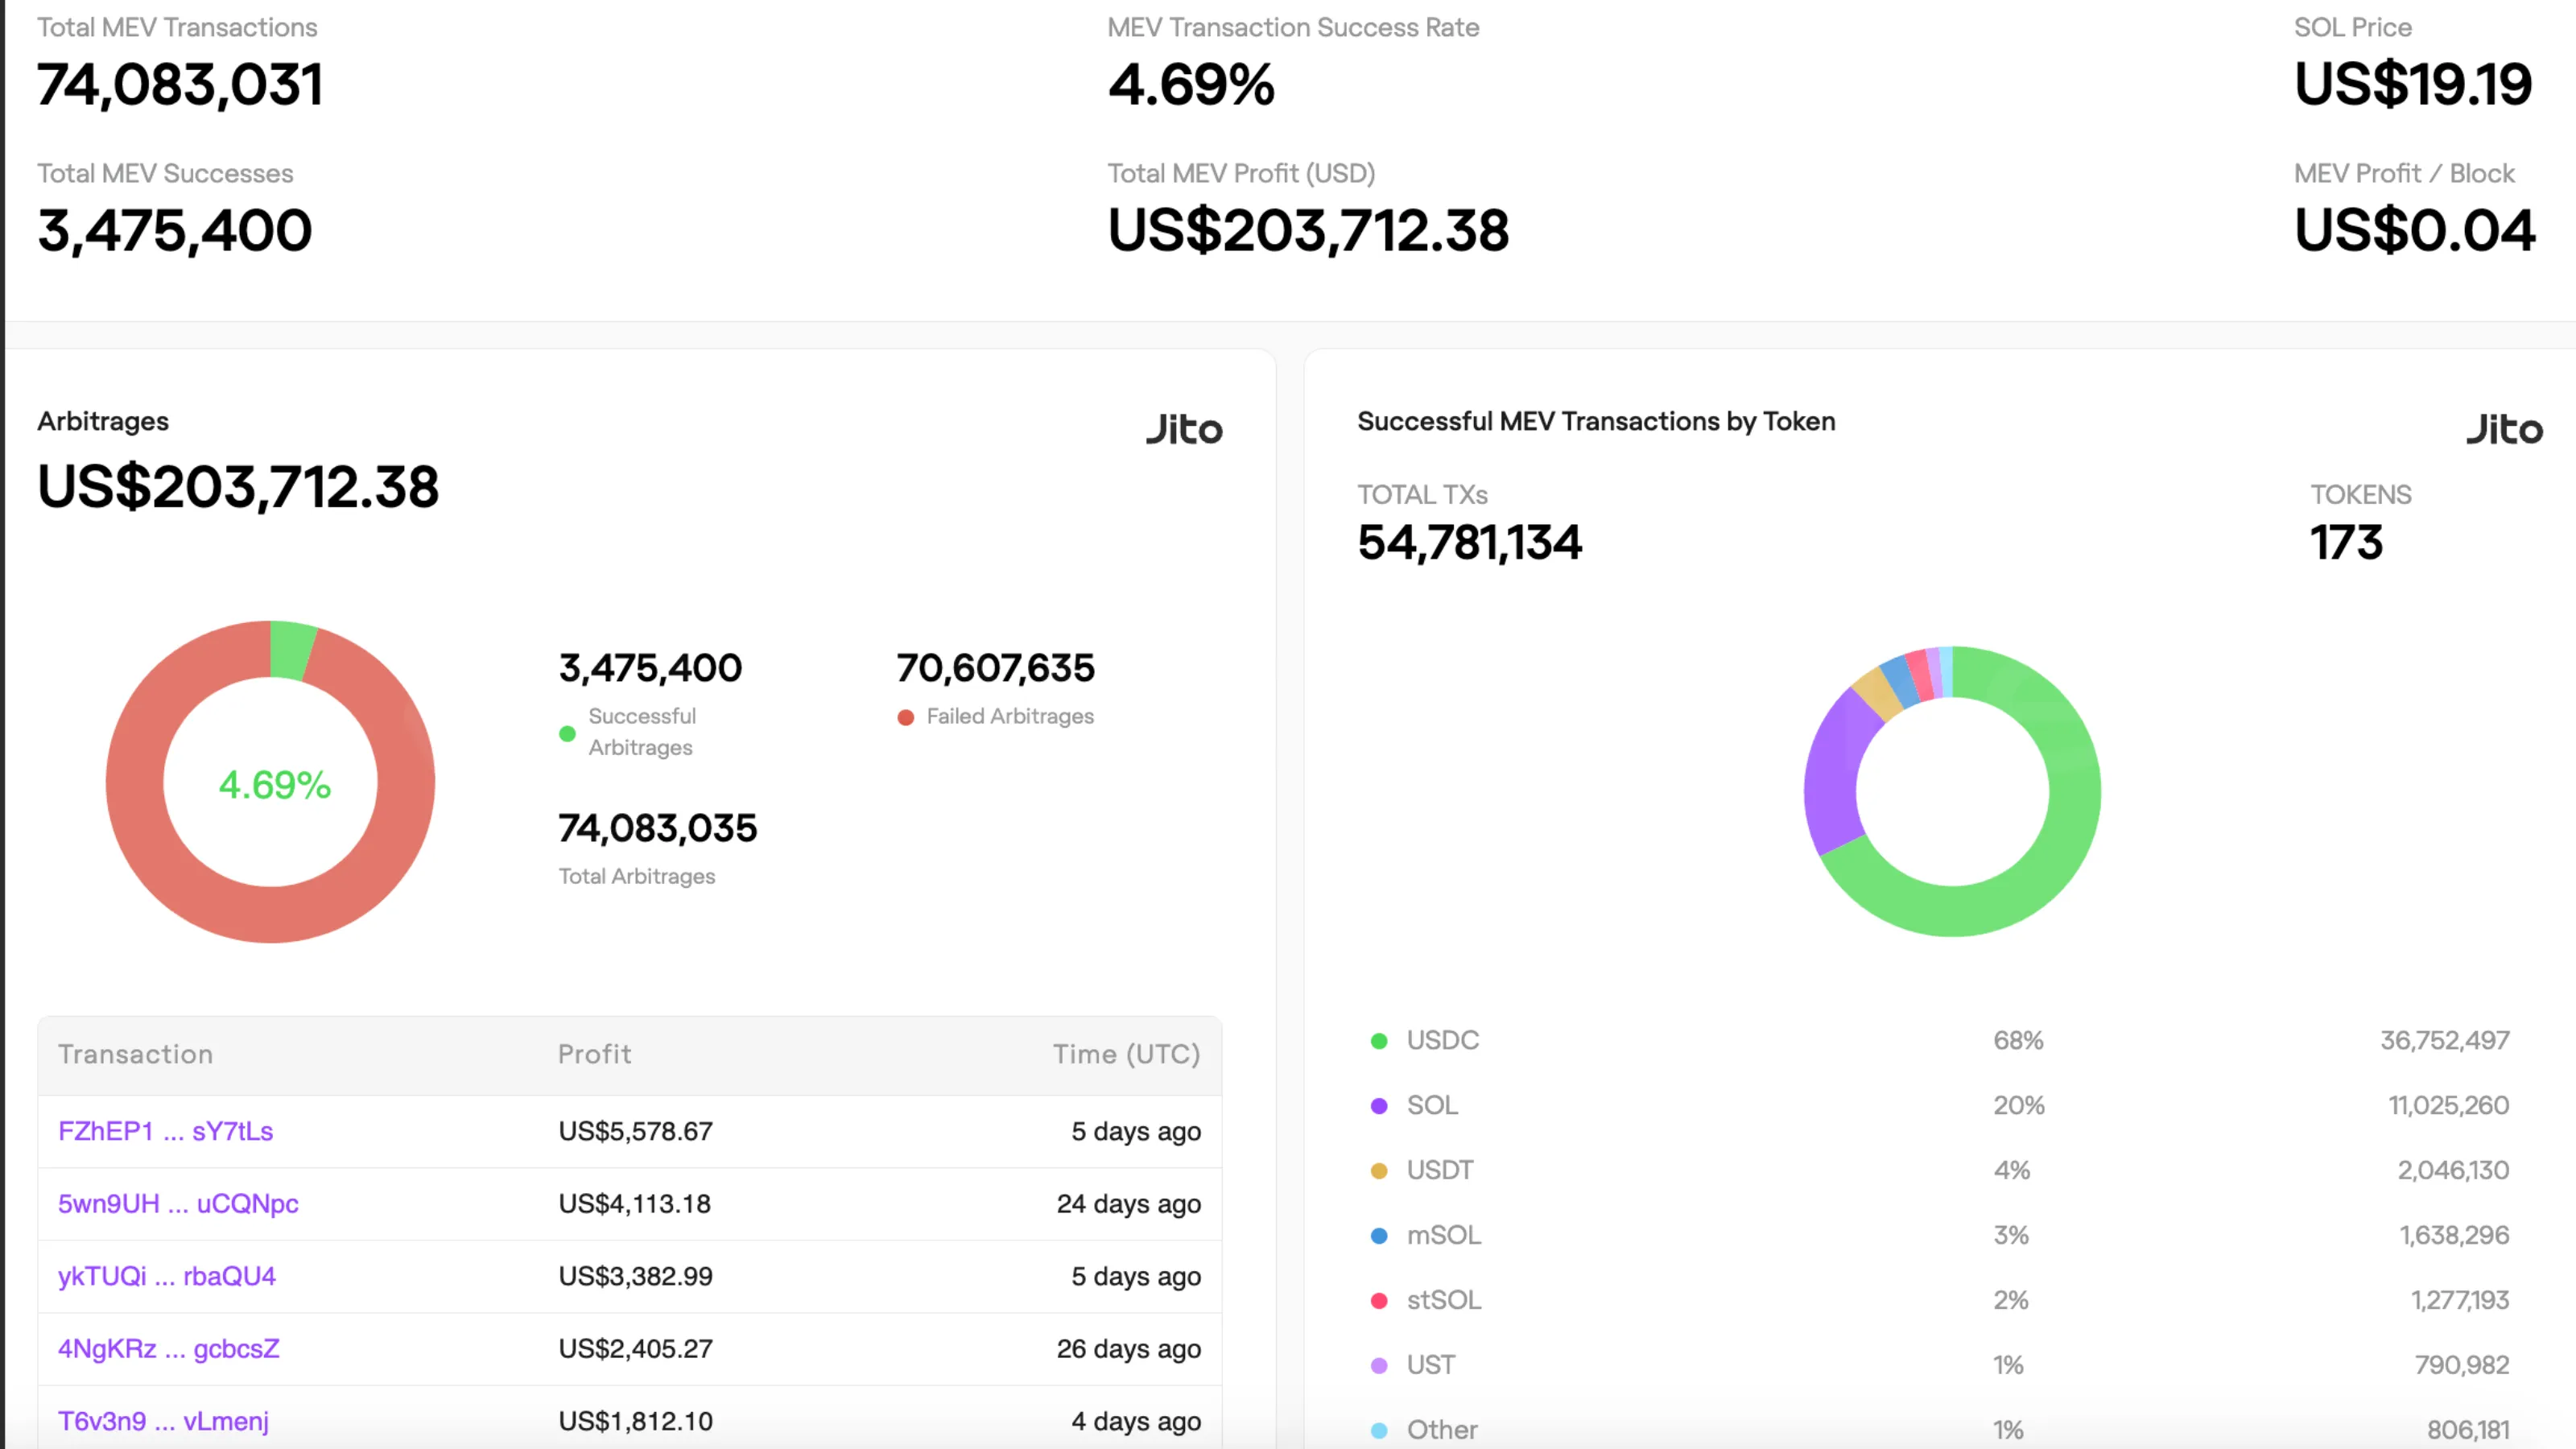Click the red stSOL legend dot
The width and height of the screenshot is (2576, 1449).
pos(1379,1301)
